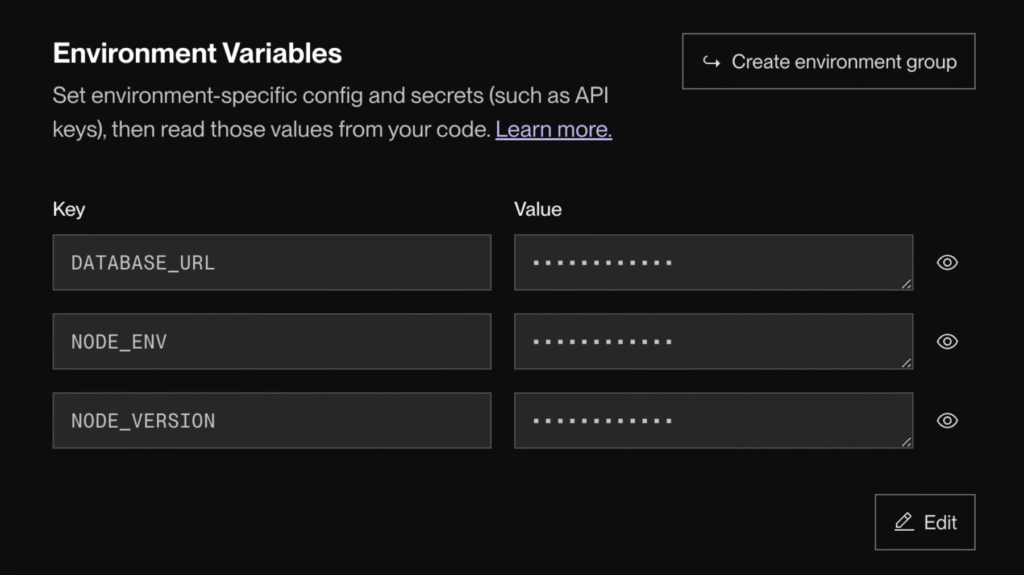Click the pencil icon on Edit button
1024x575 pixels.
tap(904, 522)
